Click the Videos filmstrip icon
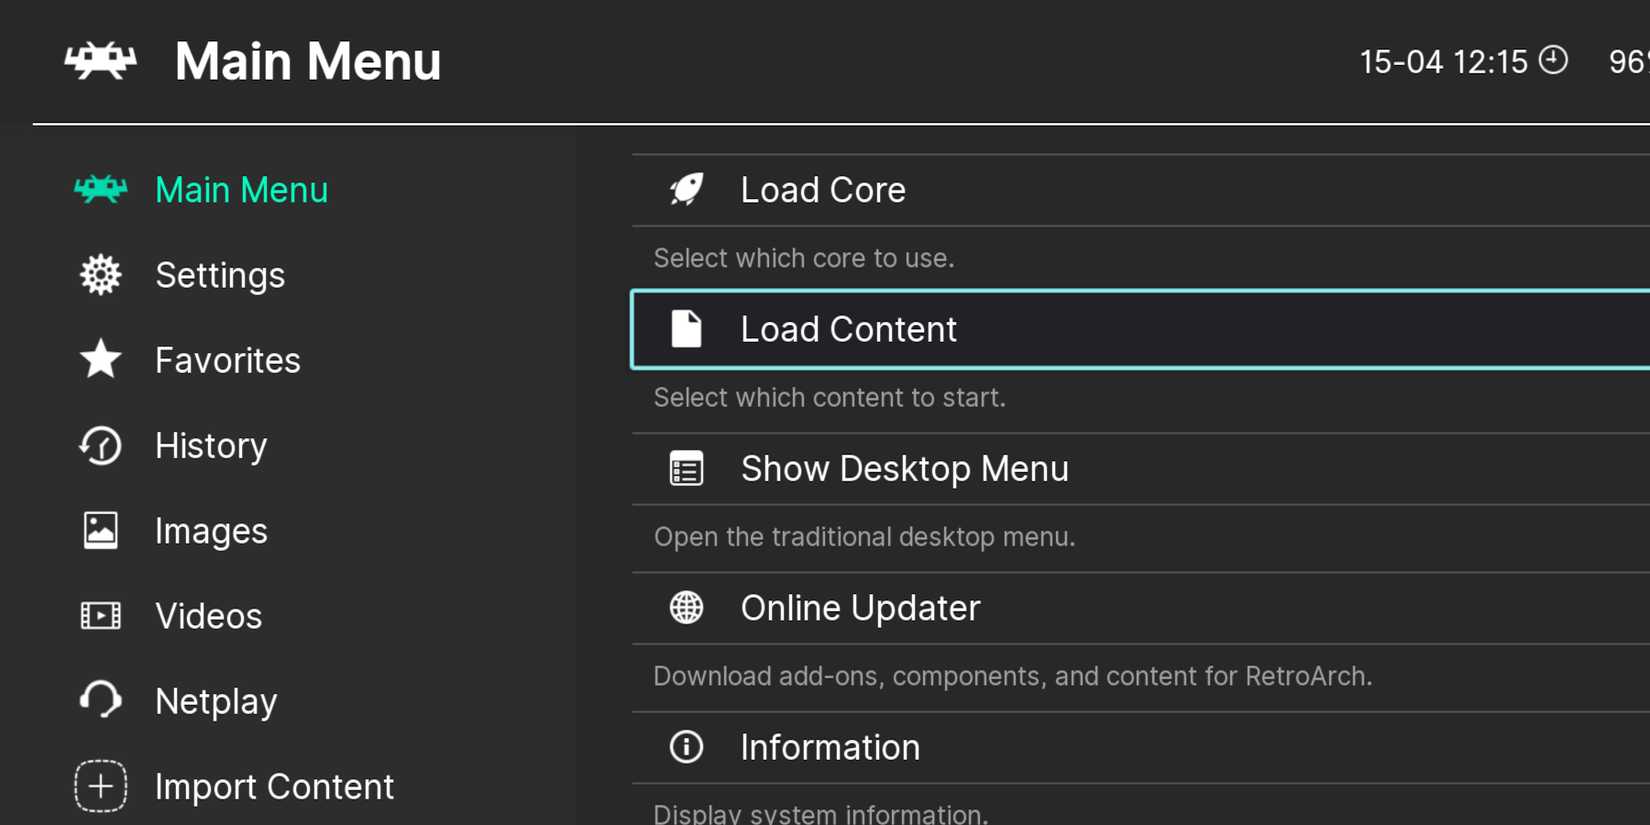 (100, 616)
